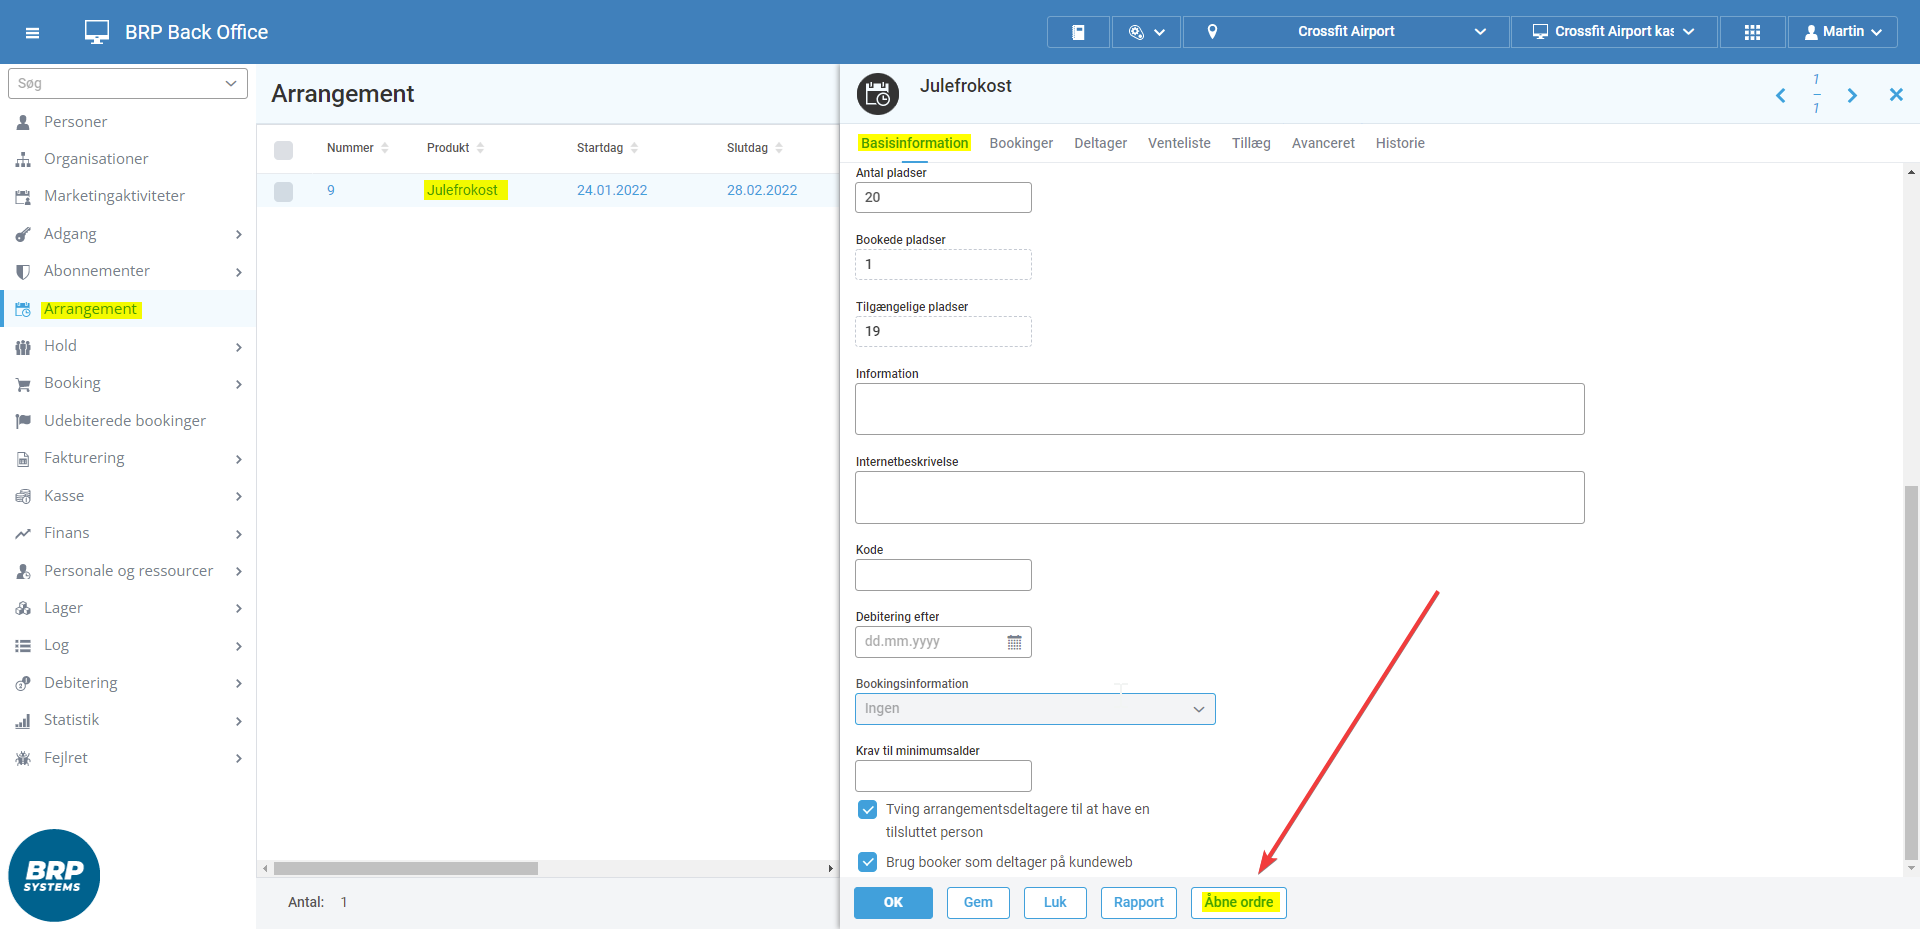Close the Julefrokost detail panel
The height and width of the screenshot is (929, 1920).
coord(1896,94)
